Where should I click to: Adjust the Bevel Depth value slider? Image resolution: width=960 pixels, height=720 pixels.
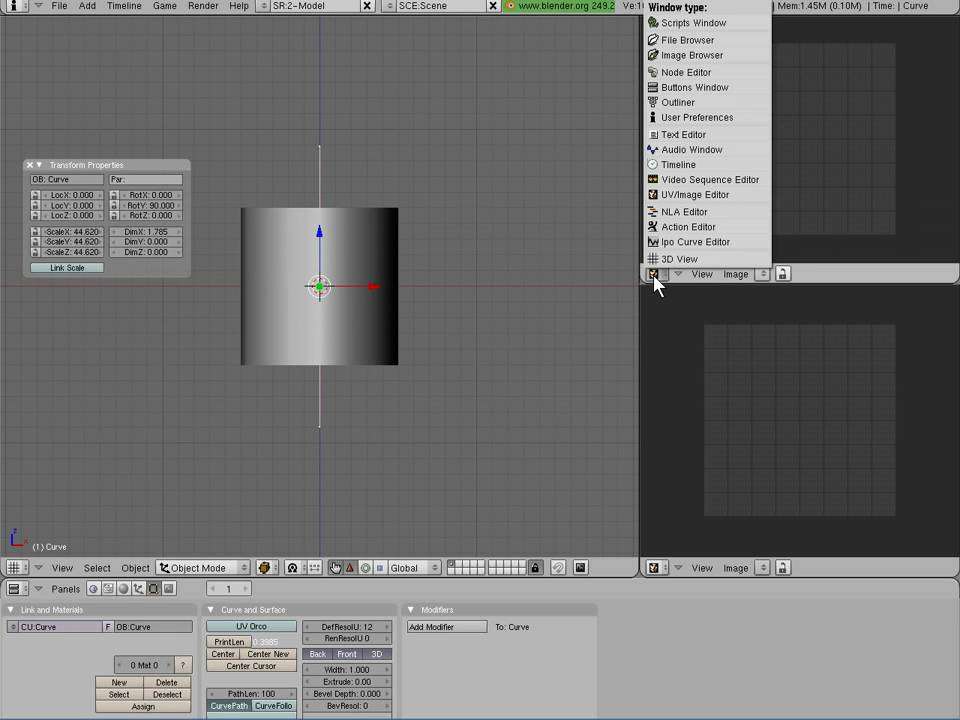[347, 694]
